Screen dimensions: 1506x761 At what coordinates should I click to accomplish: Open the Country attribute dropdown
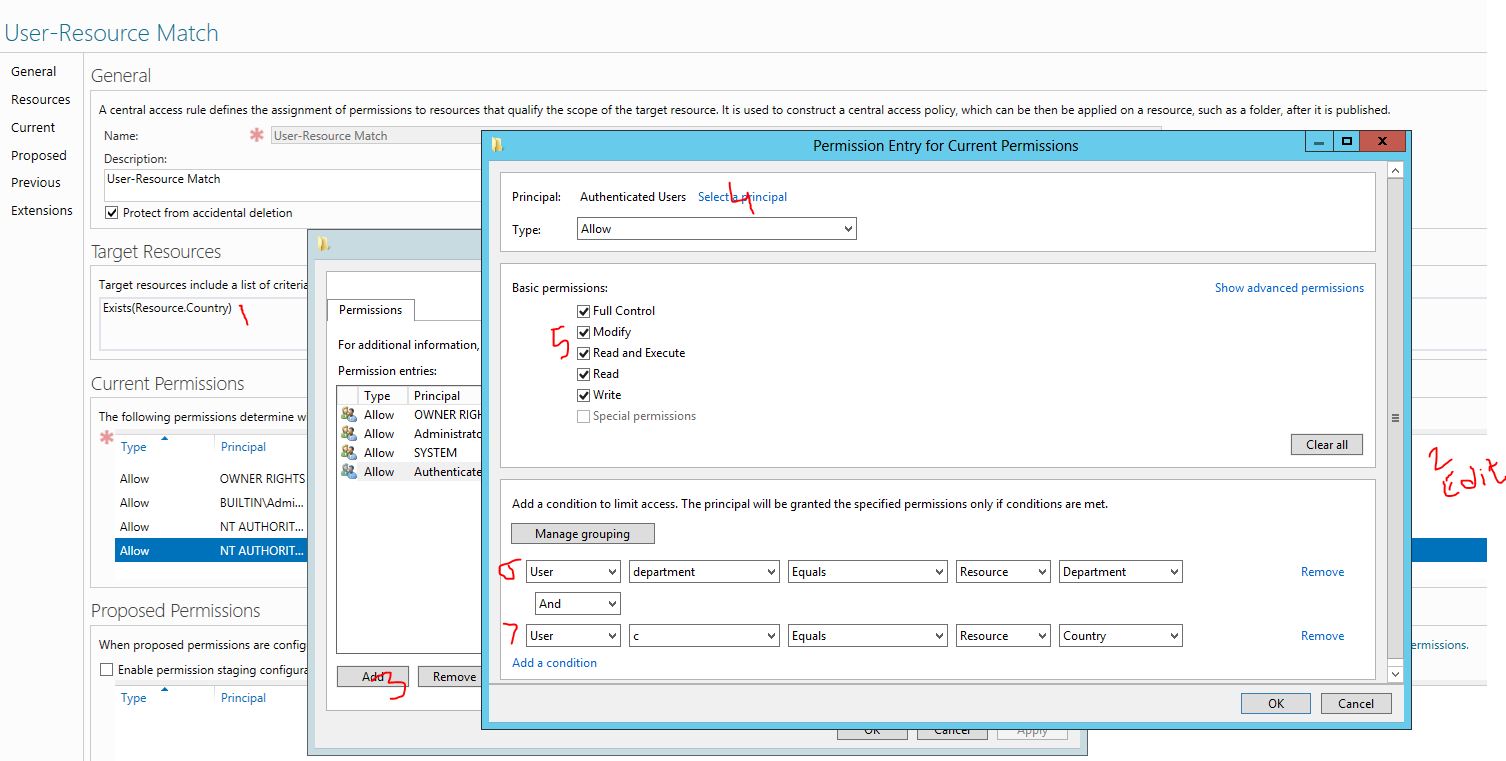1120,635
